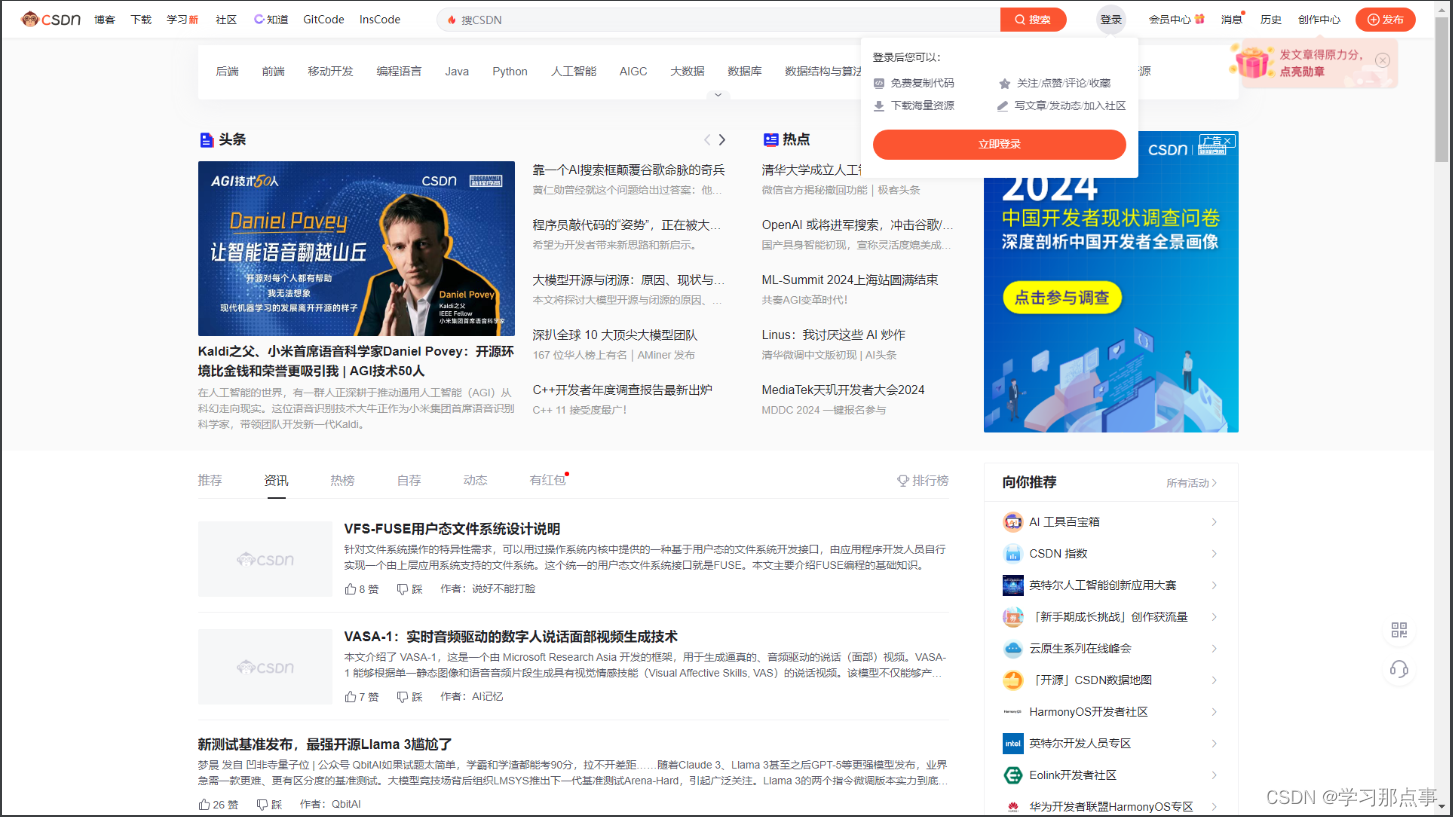
Task: Switch to the 热榜 tab
Action: (x=342, y=481)
